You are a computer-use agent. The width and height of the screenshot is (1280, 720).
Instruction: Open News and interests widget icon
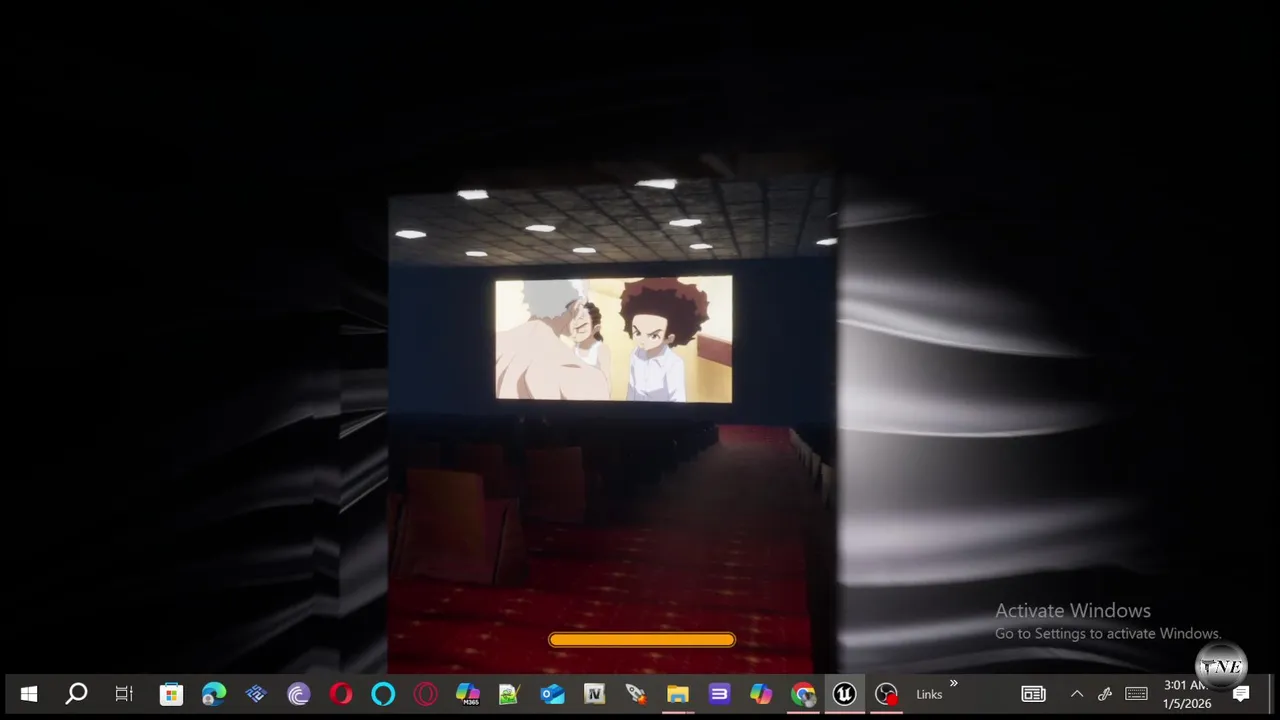coord(1033,694)
